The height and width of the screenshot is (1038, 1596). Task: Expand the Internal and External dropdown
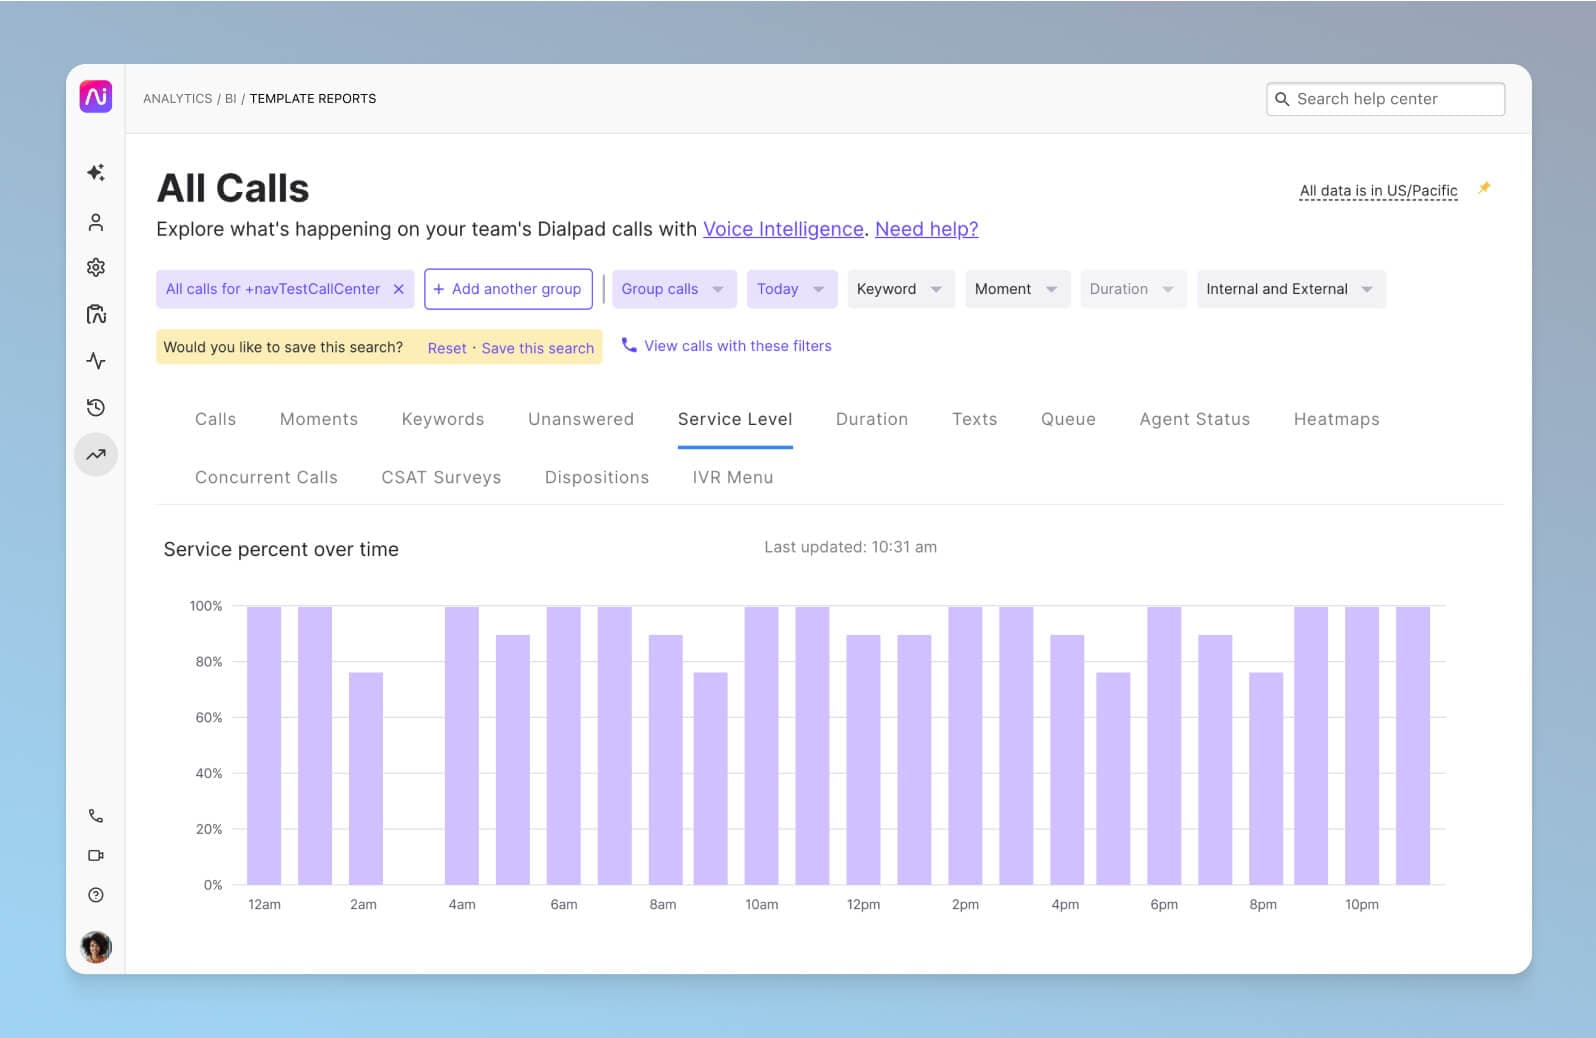pos(1289,289)
